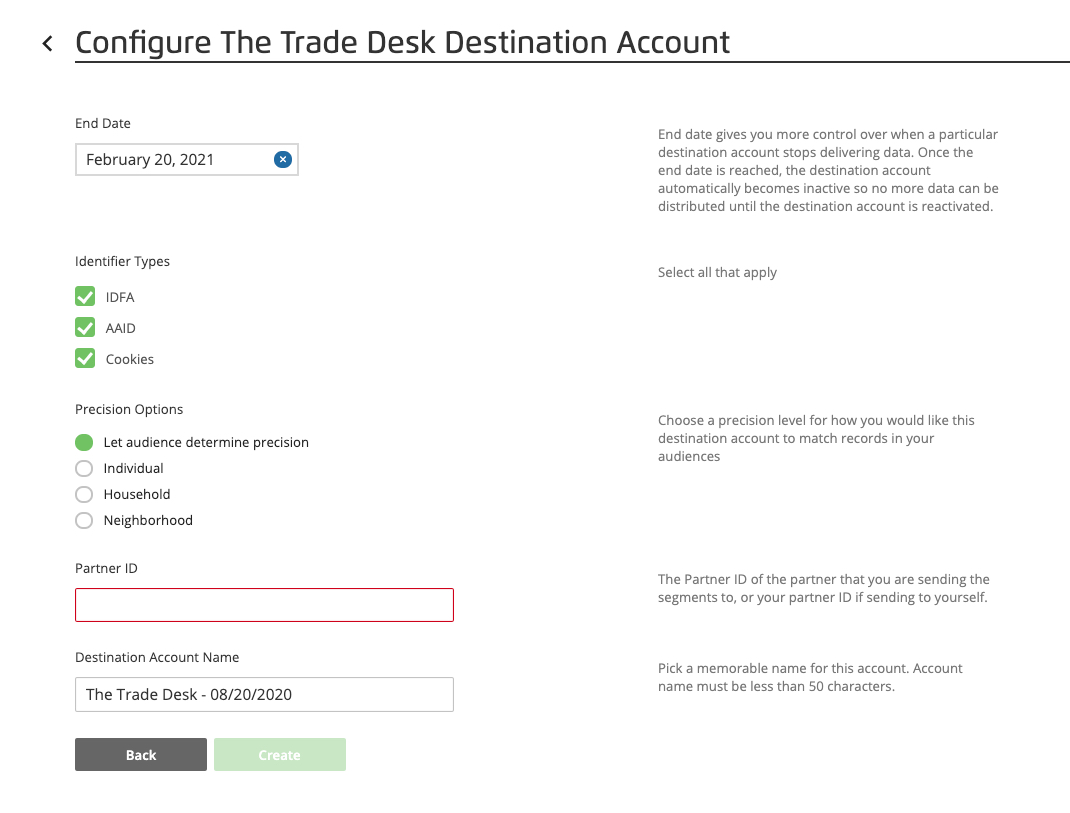Go back using the left chevron icon
Image resolution: width=1070 pixels, height=813 pixels.
(x=47, y=44)
